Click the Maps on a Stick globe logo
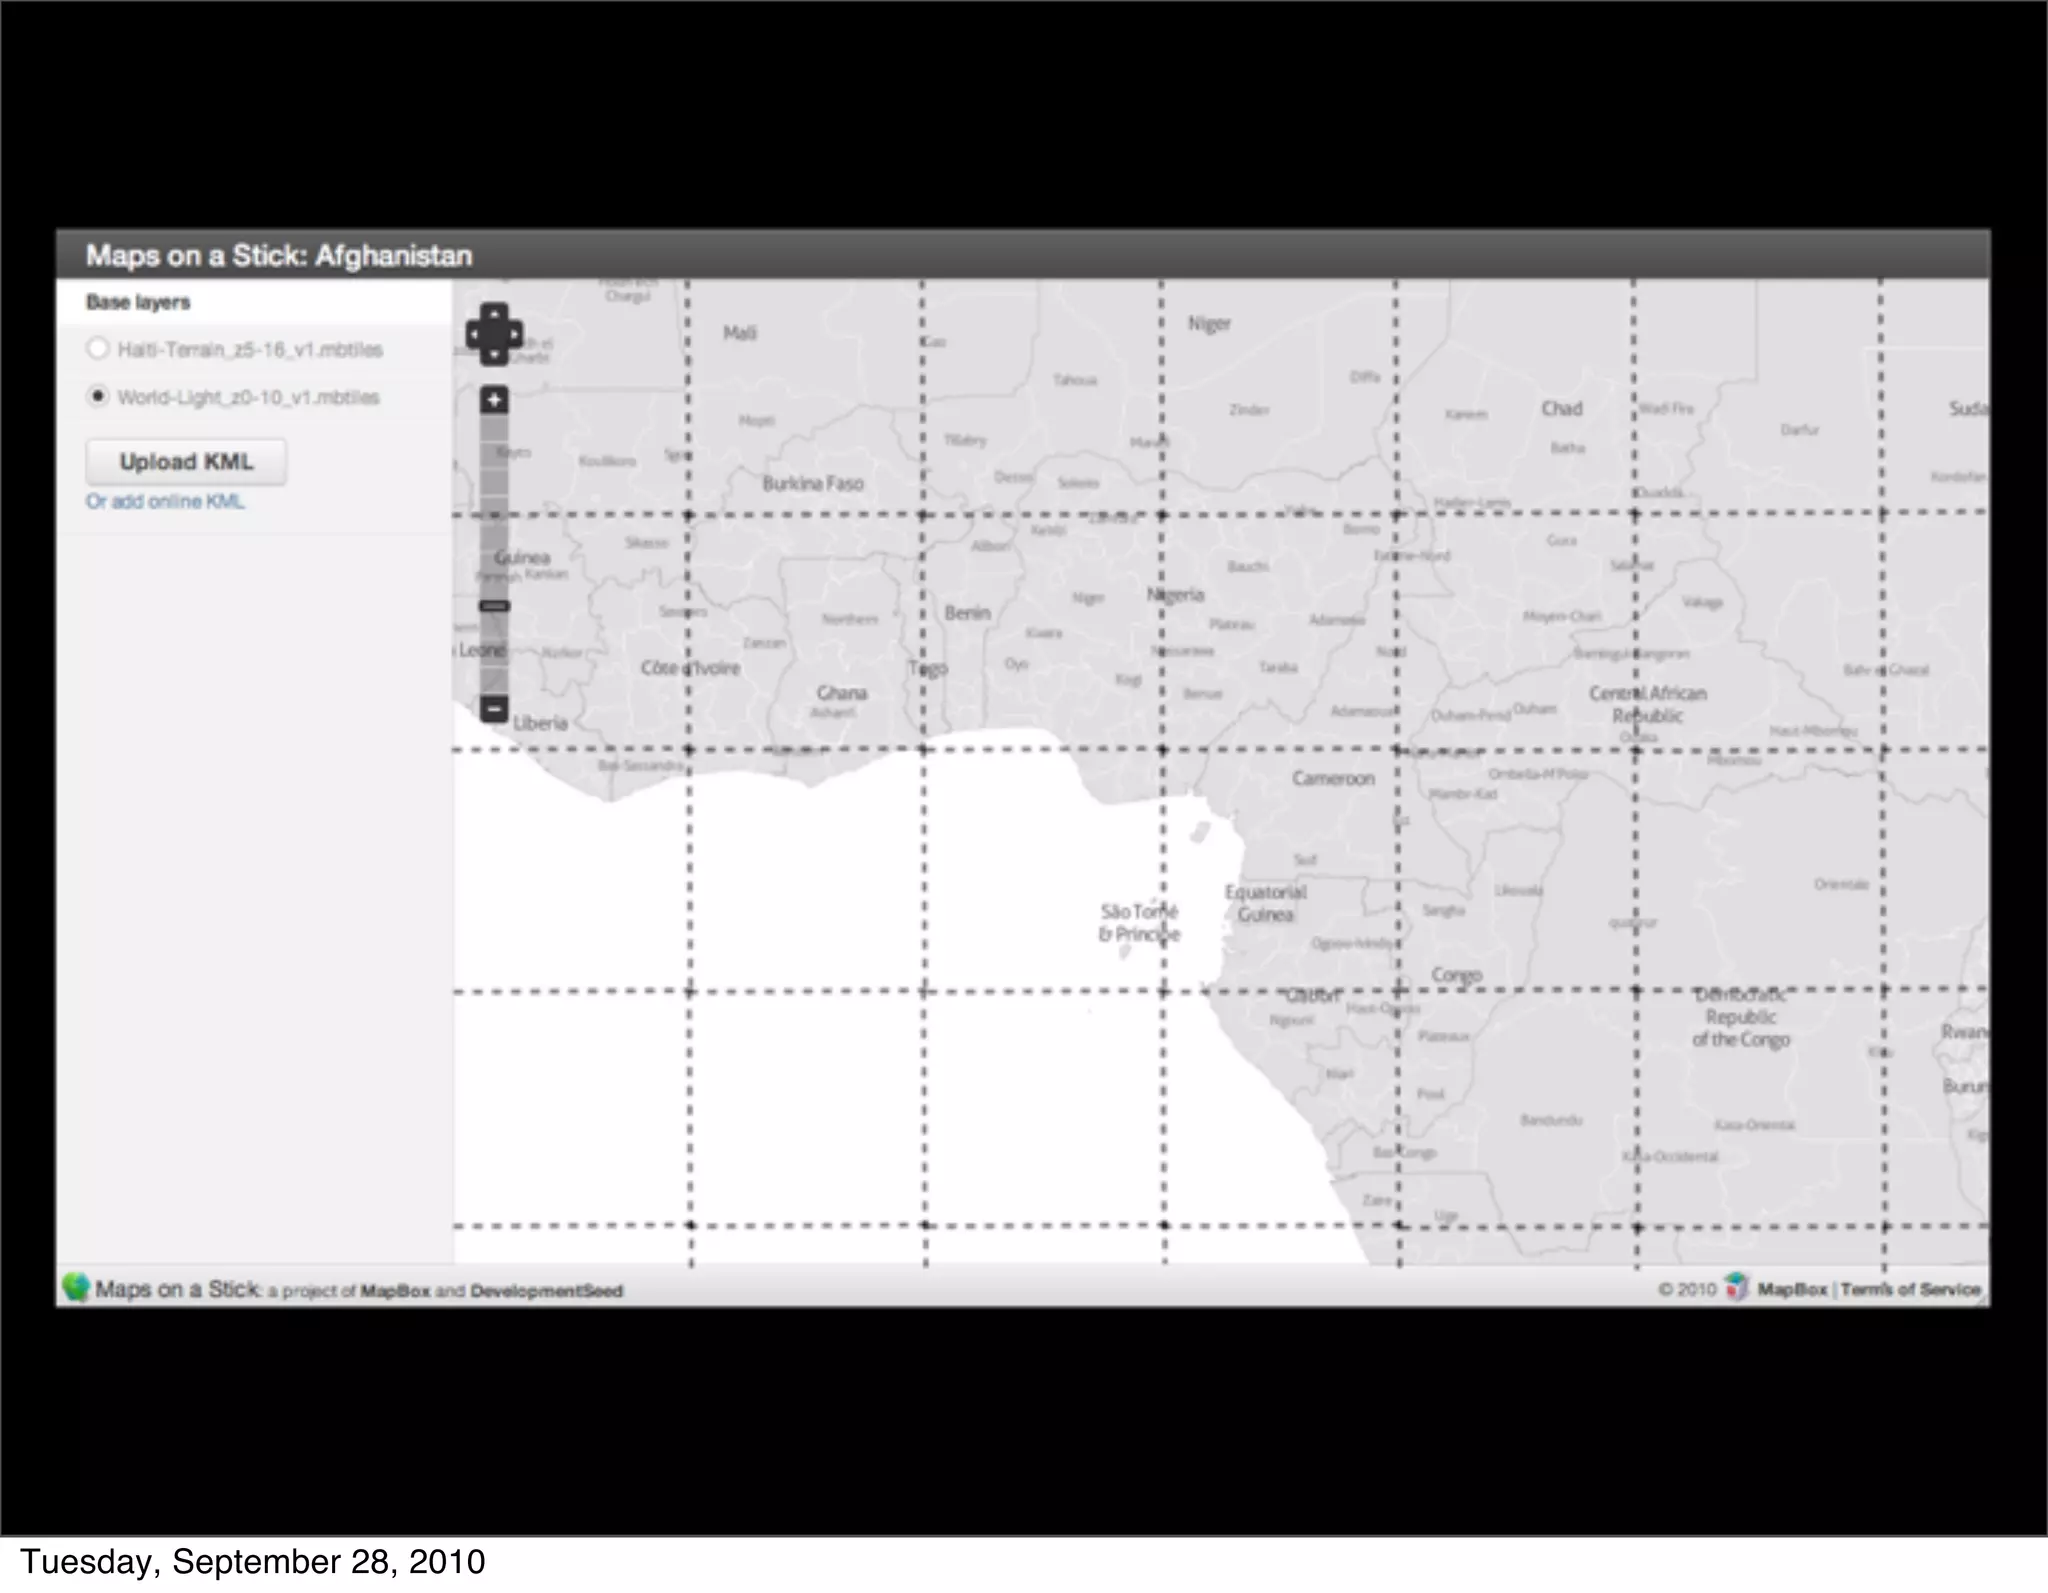The image size is (2048, 1593). [75, 1288]
